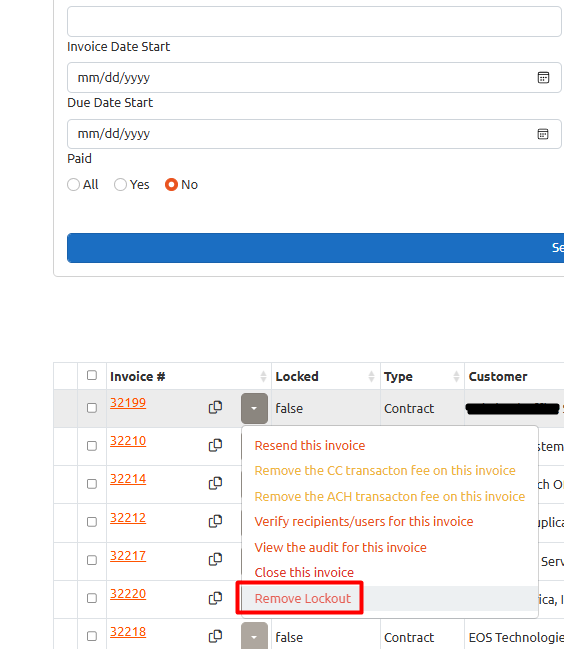
Task: Choose 'Resend this invoice' menu entry
Action: [310, 446]
